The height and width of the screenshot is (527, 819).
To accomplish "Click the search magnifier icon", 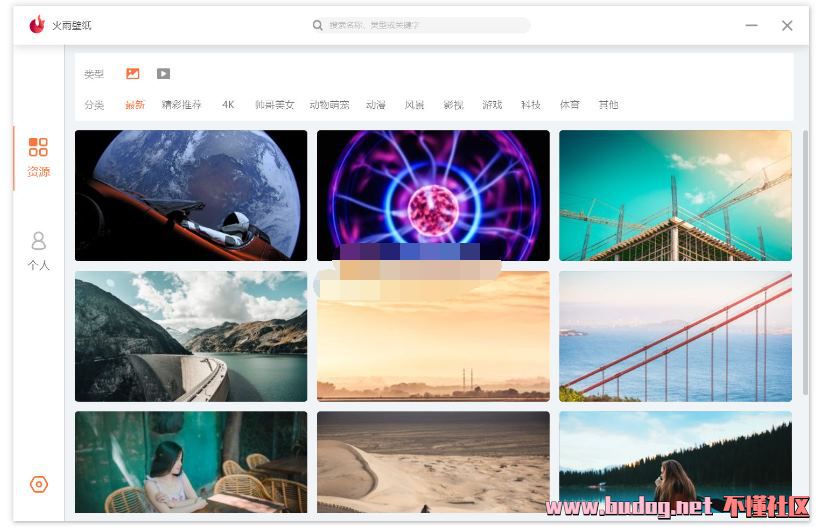I will (318, 25).
